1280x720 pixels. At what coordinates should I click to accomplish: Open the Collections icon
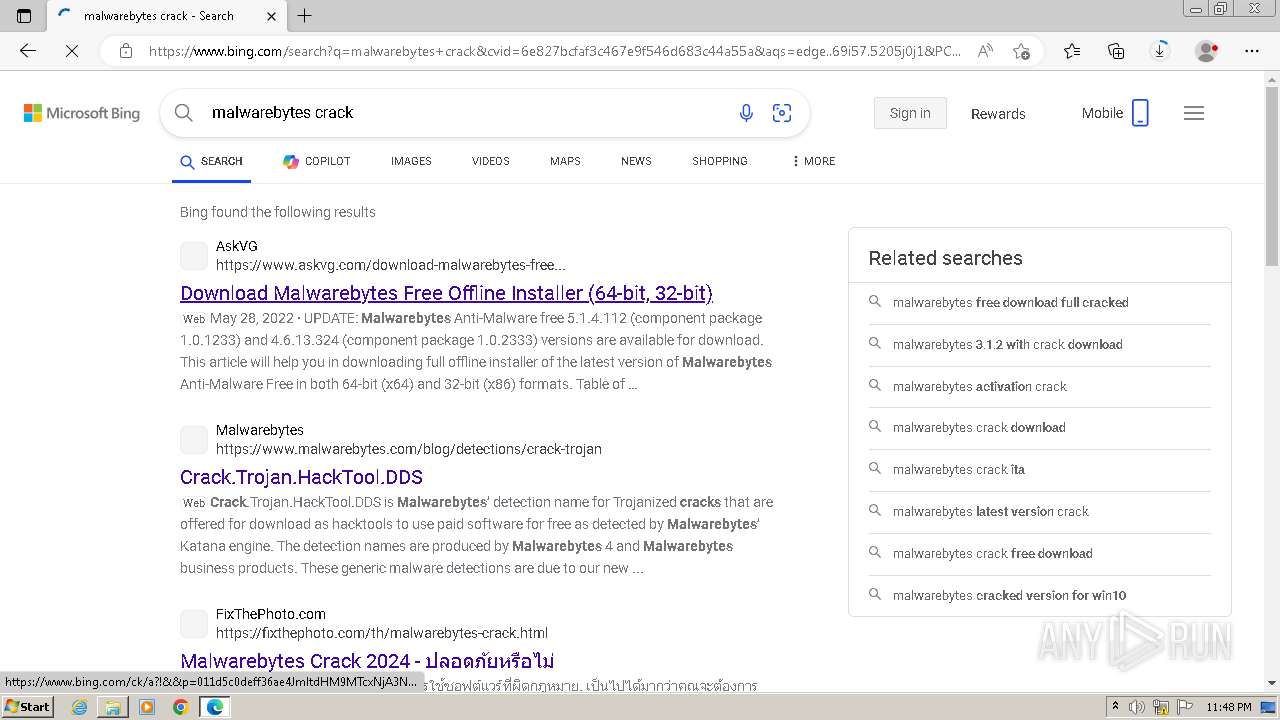pyautogui.click(x=1116, y=51)
